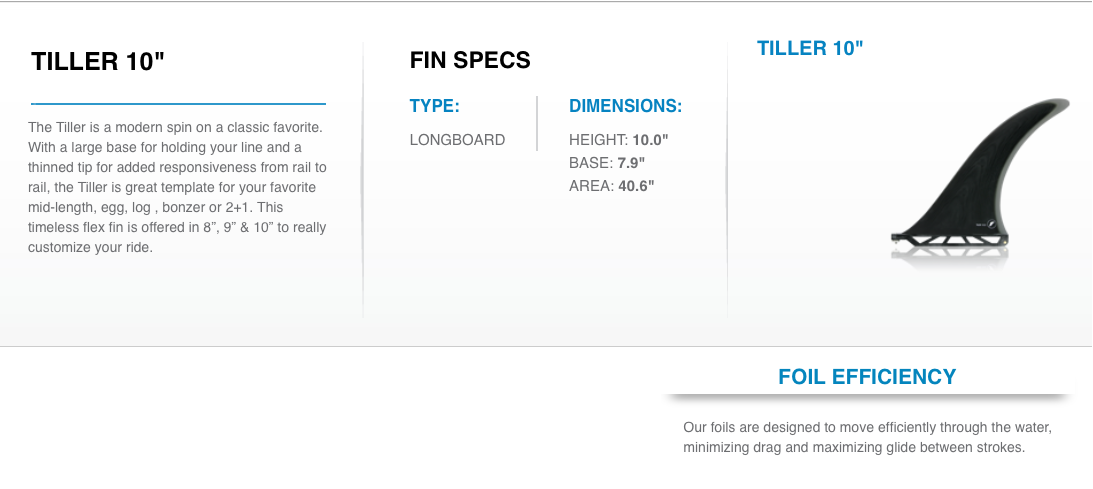
Task: Click the blue DIMENSIONS: label
Action: pyautogui.click(x=625, y=106)
